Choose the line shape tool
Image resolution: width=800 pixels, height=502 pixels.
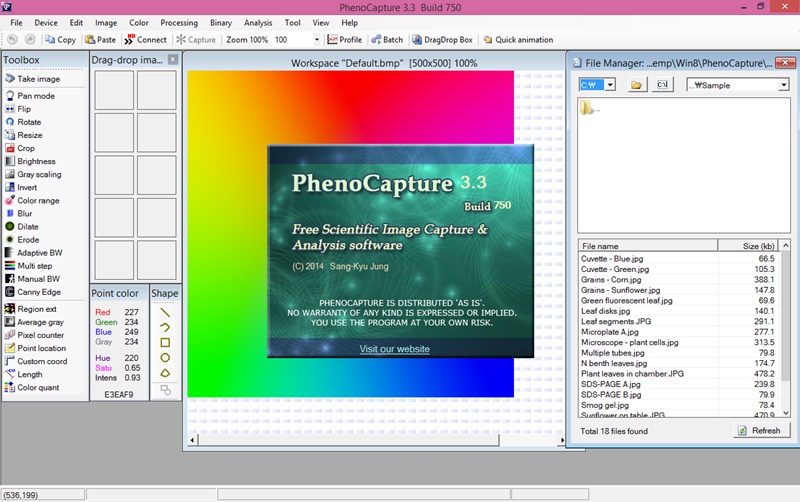165,312
